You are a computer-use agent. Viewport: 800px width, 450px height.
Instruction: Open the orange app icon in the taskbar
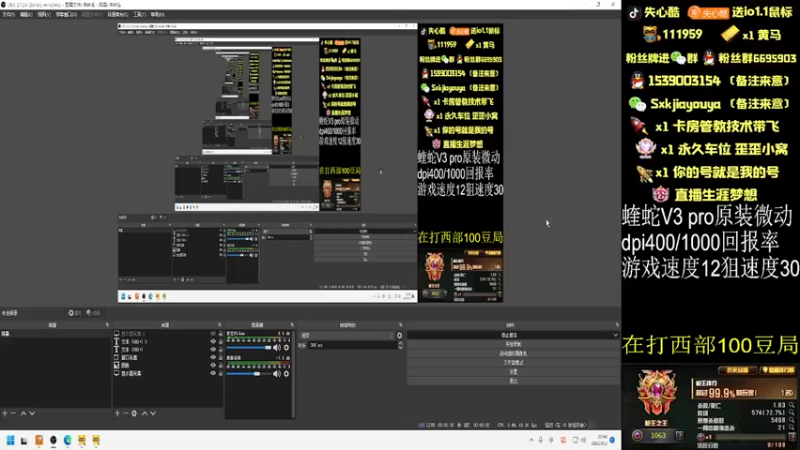pyautogui.click(x=39, y=440)
